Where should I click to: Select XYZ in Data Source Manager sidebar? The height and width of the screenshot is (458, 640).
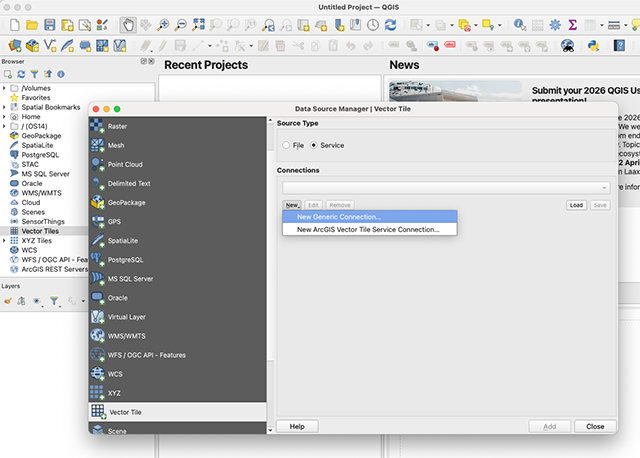[178, 393]
